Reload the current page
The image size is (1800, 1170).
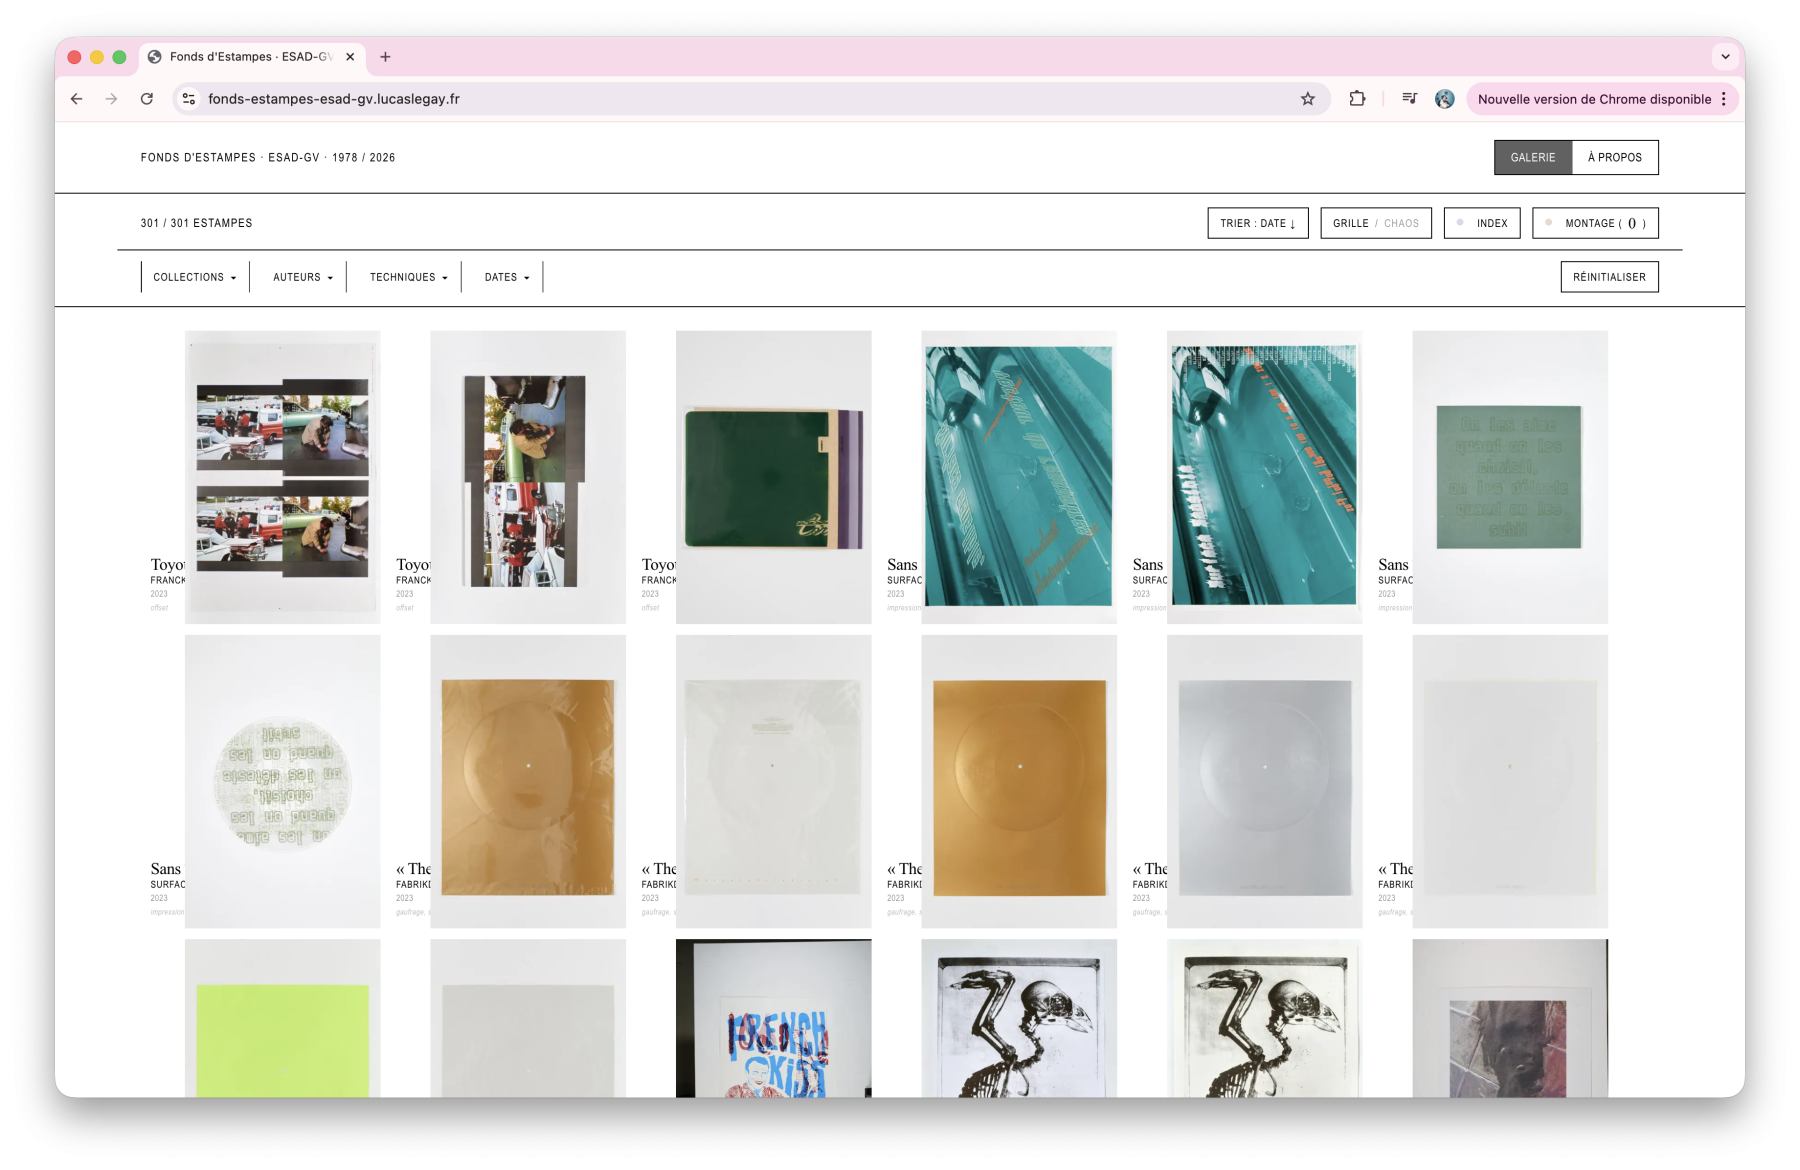[147, 99]
